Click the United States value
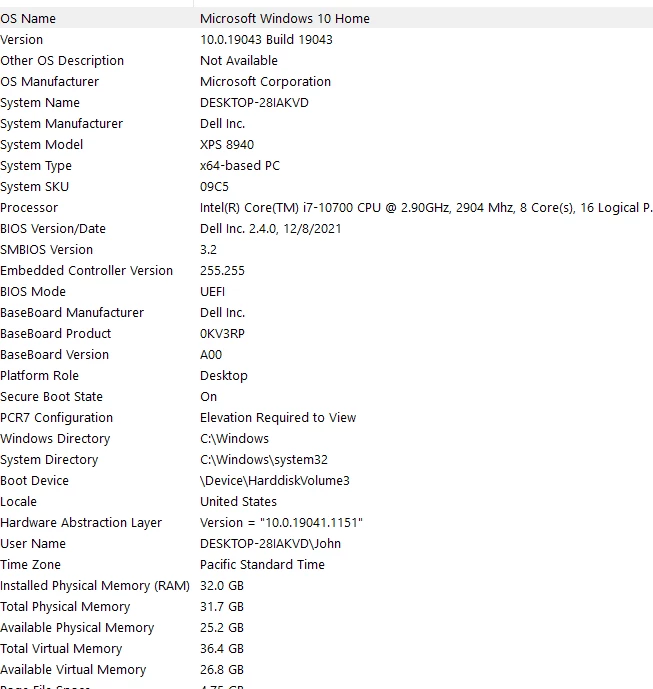This screenshot has height=689, width=653. pyautogui.click(x=238, y=502)
